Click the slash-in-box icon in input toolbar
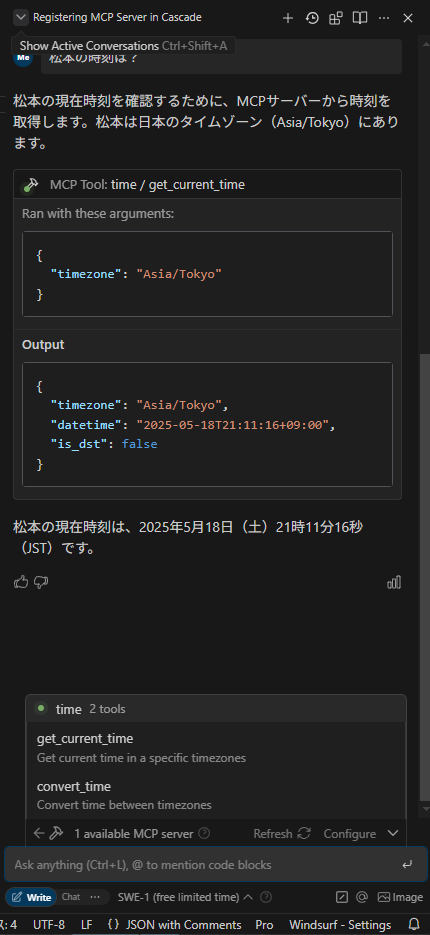The width and height of the screenshot is (430, 935). pyautogui.click(x=342, y=897)
